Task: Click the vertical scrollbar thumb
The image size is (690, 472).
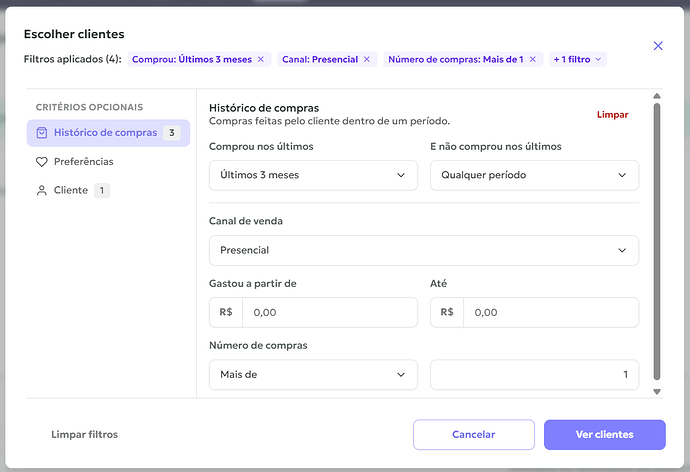Action: (x=657, y=241)
